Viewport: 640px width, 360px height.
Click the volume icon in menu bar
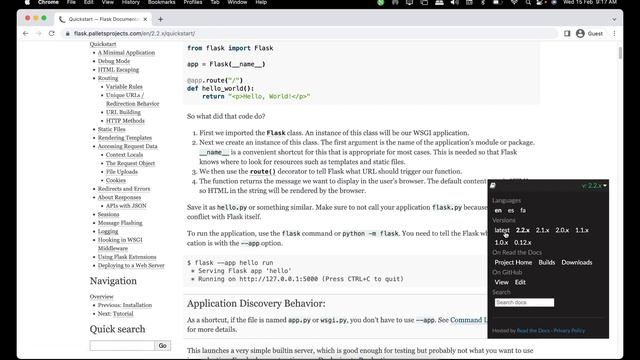click(454, 2)
